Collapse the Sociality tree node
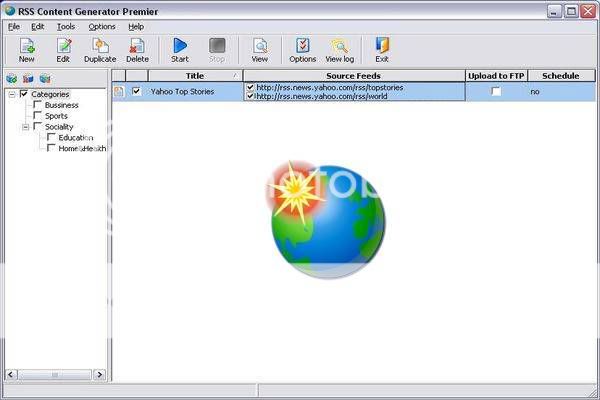Viewport: 600px width, 400px height. [x=26, y=127]
